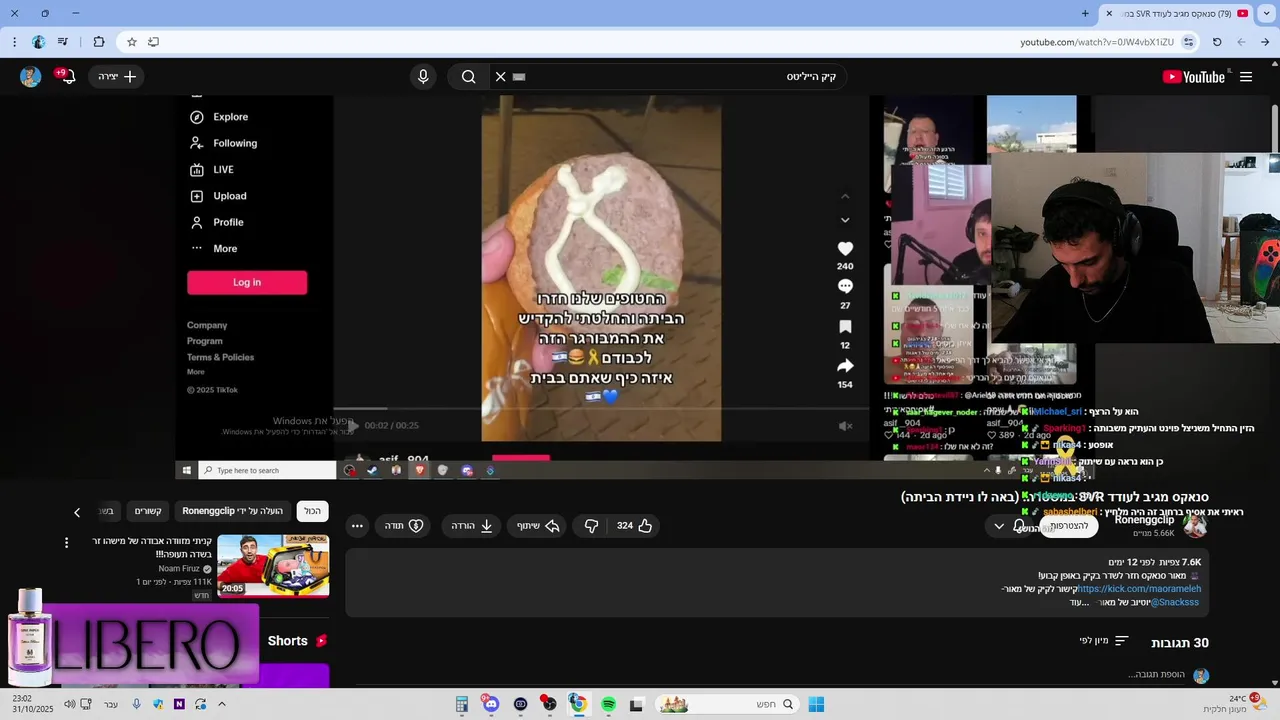Open the Noam Firuz recommended video thumbnail
The image size is (1280, 720).
(273, 566)
